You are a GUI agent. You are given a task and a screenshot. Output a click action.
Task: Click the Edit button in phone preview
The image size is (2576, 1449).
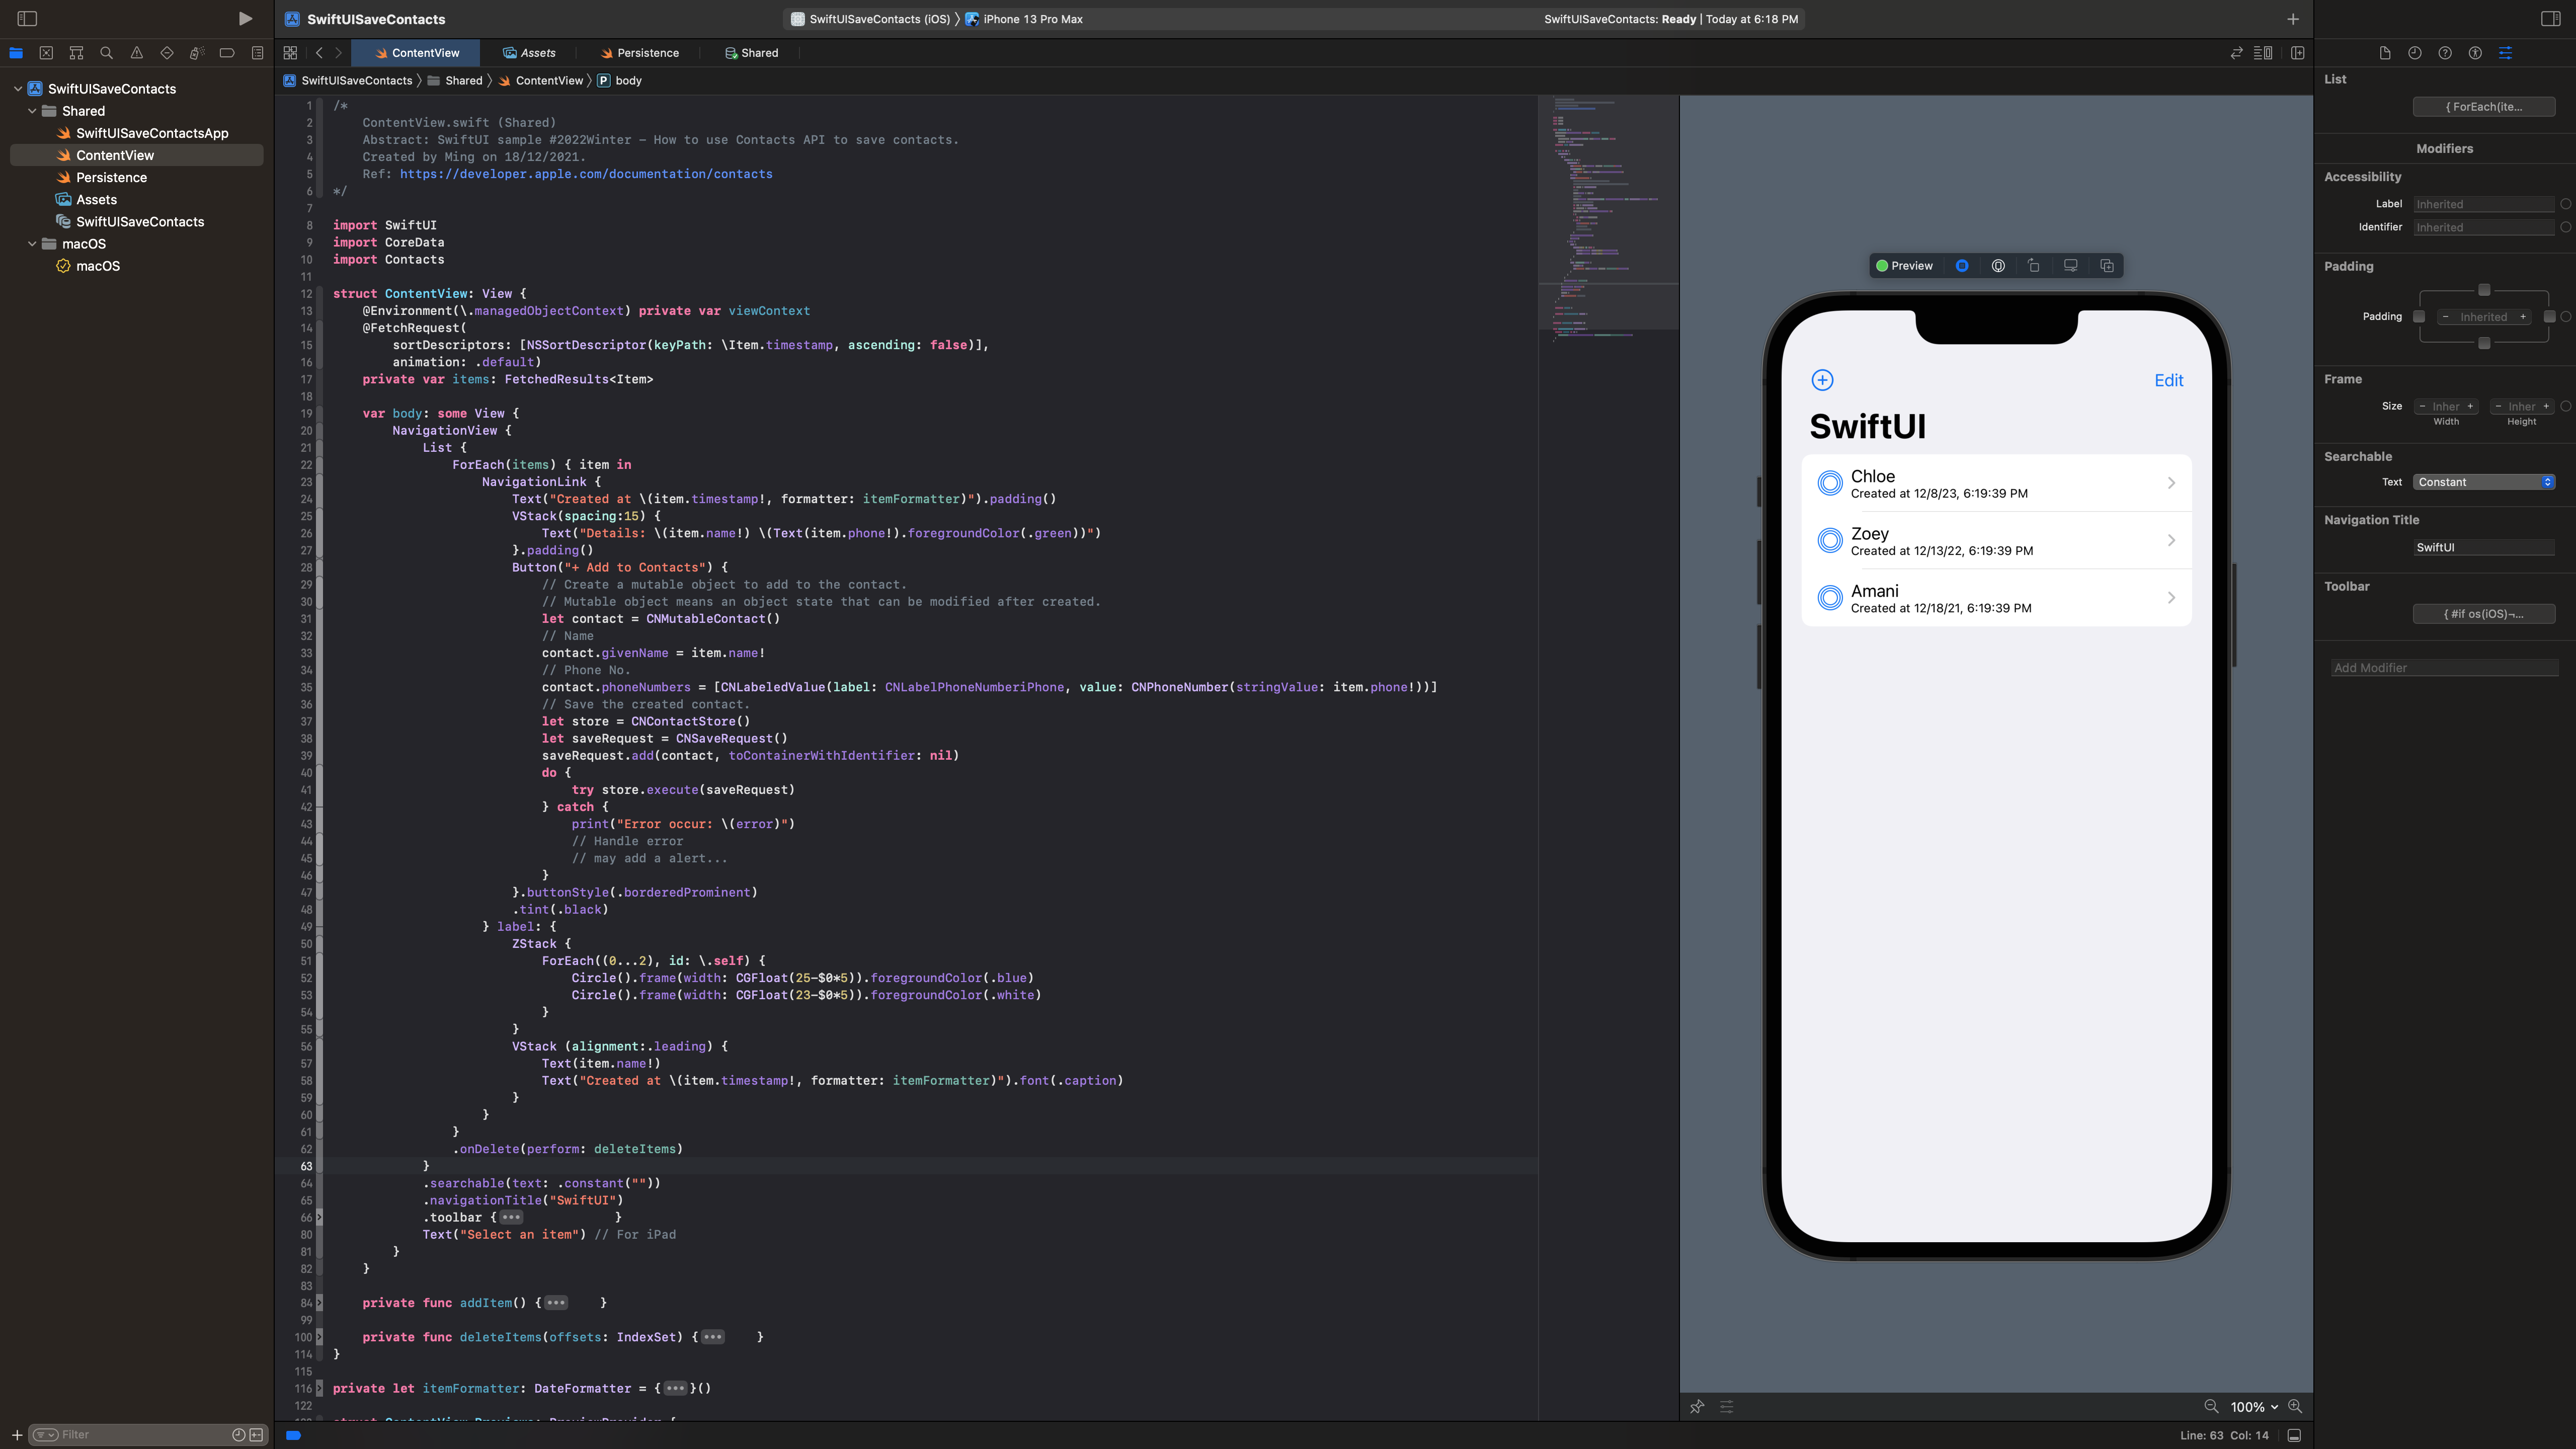click(x=2168, y=380)
